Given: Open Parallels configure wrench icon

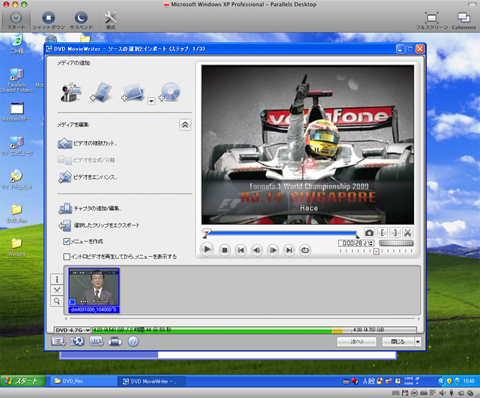Looking at the screenshot, I should (110, 20).
